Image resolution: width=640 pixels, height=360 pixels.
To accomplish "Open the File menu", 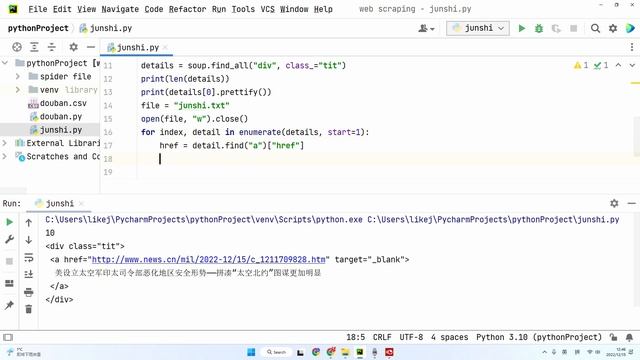I will [38, 9].
